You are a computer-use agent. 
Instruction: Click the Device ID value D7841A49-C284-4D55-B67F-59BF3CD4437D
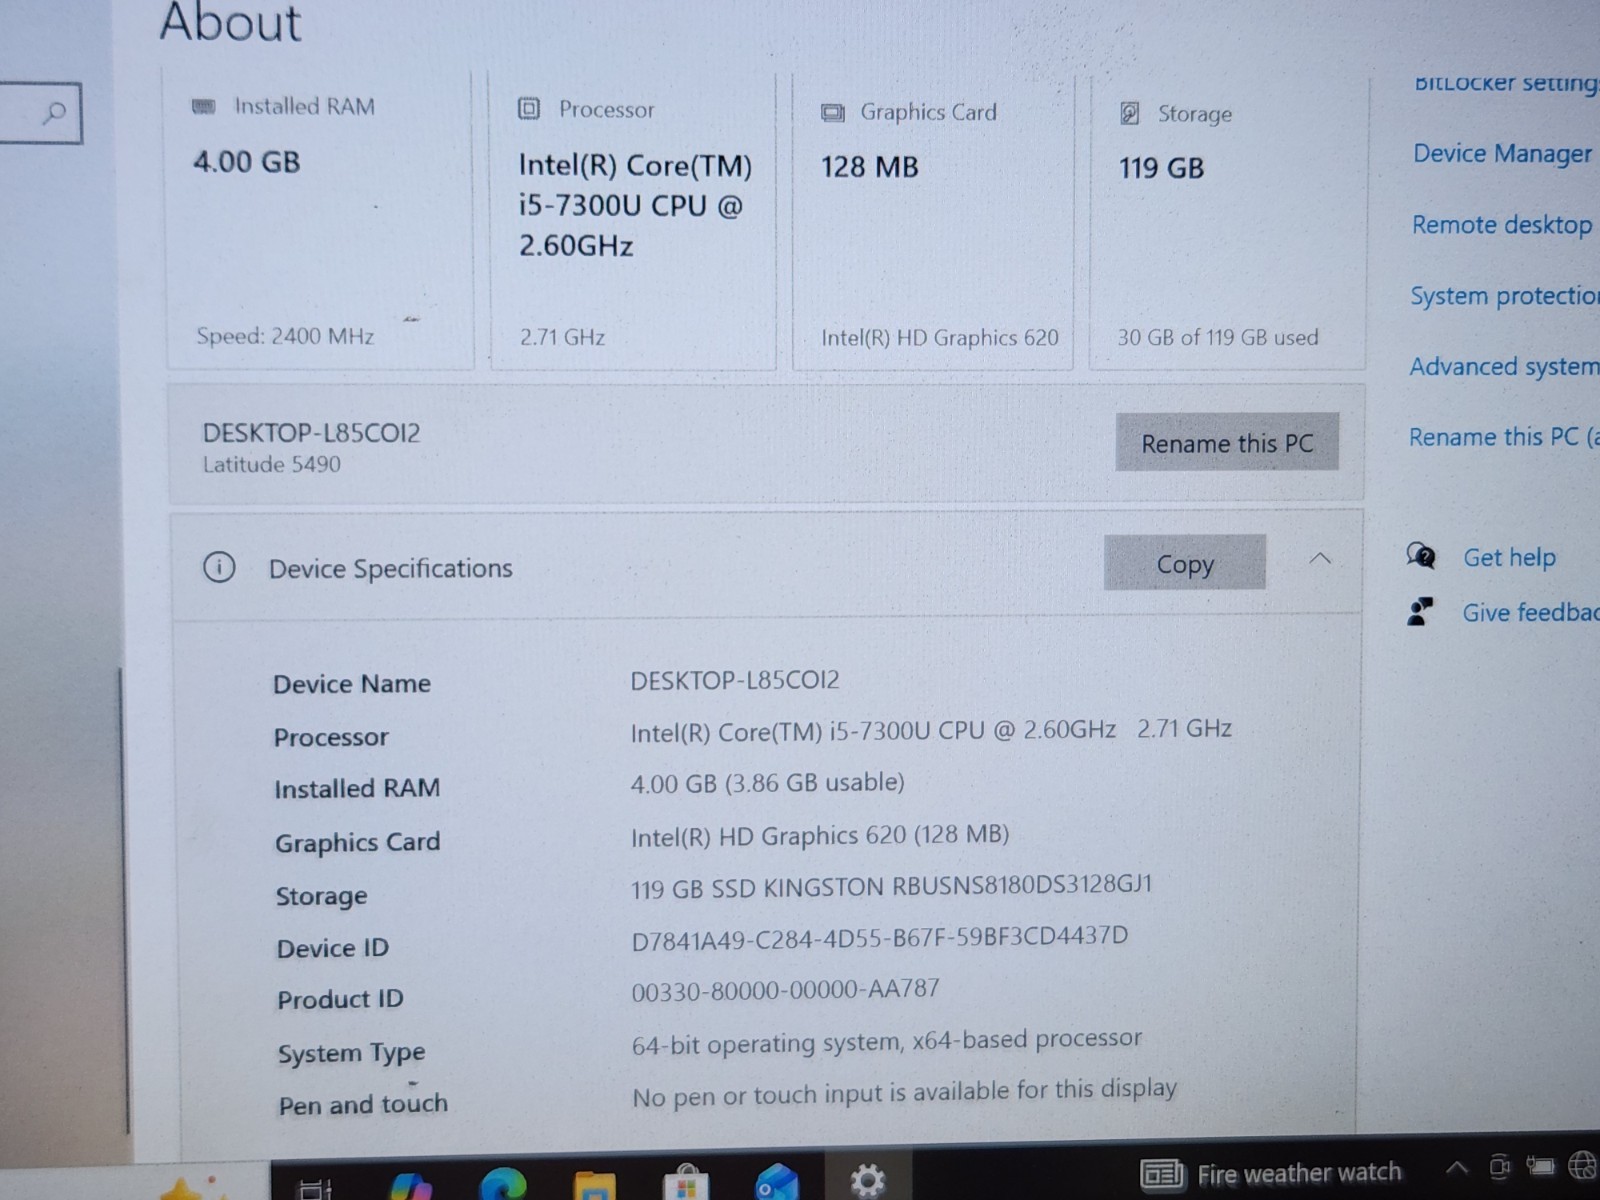point(880,938)
